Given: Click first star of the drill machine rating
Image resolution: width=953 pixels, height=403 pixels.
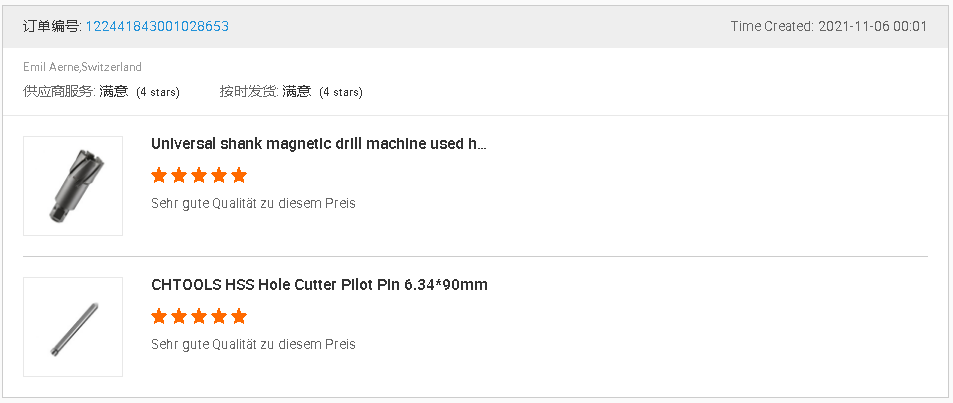Looking at the screenshot, I should (159, 176).
